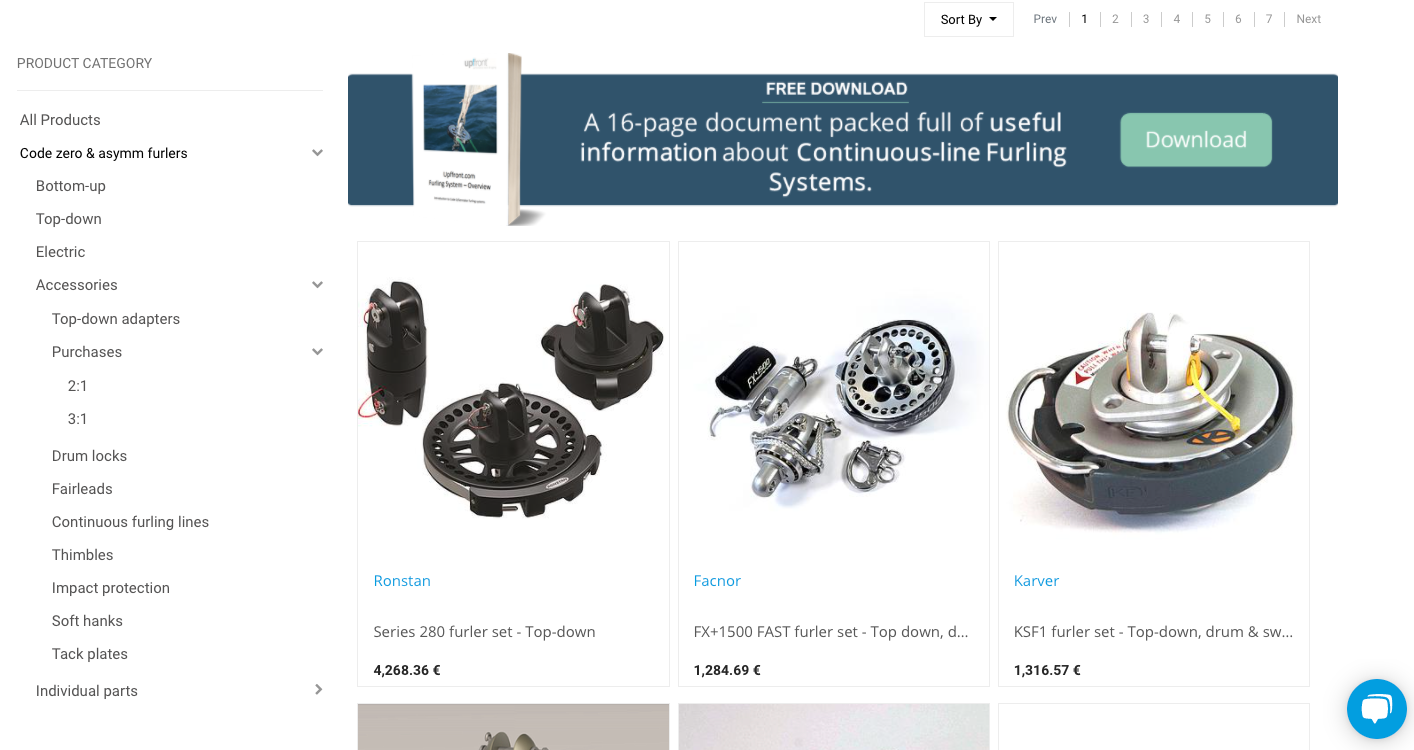Collapse the Accessories subcategory chevron

[x=317, y=285]
